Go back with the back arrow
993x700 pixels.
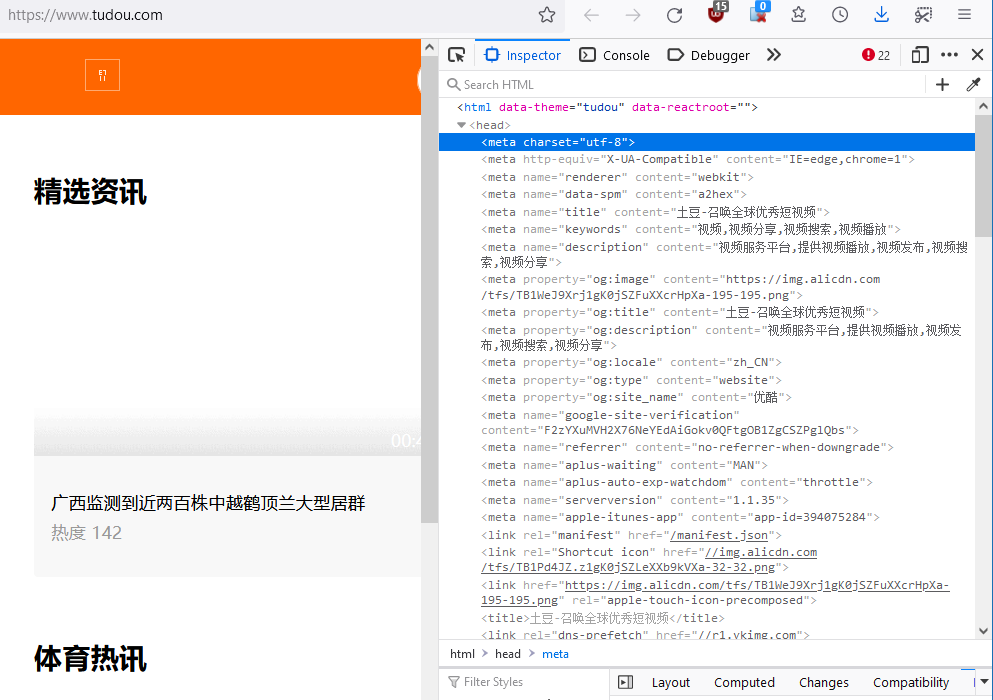pyautogui.click(x=591, y=15)
